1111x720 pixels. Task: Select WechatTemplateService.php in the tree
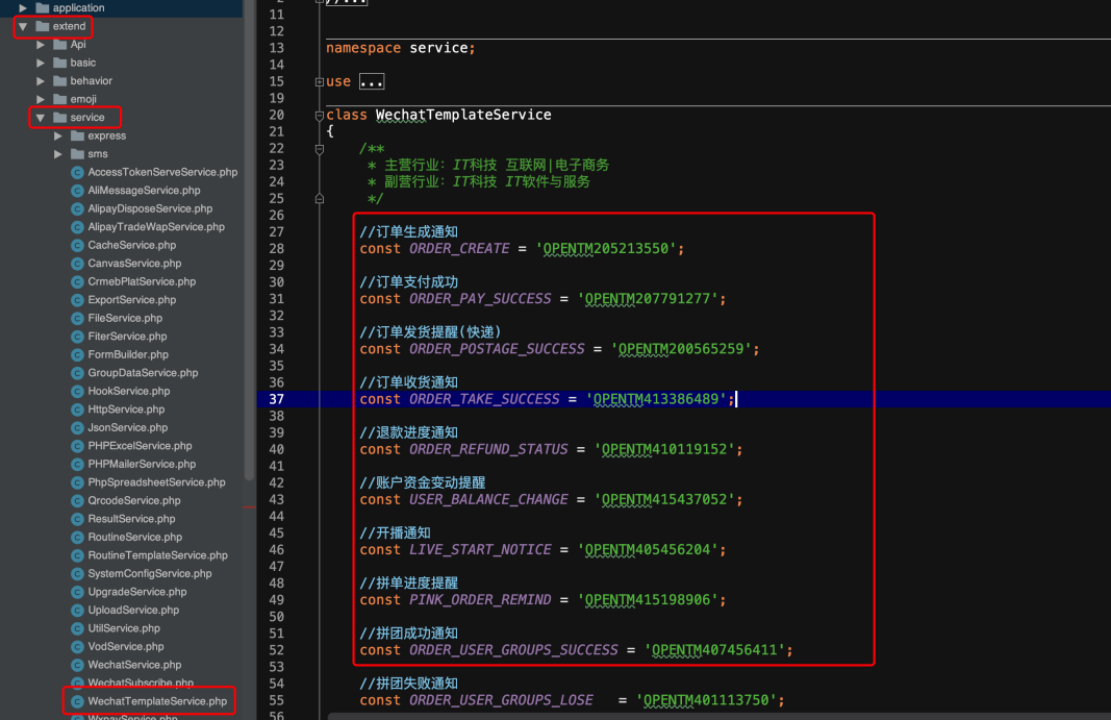pos(157,702)
